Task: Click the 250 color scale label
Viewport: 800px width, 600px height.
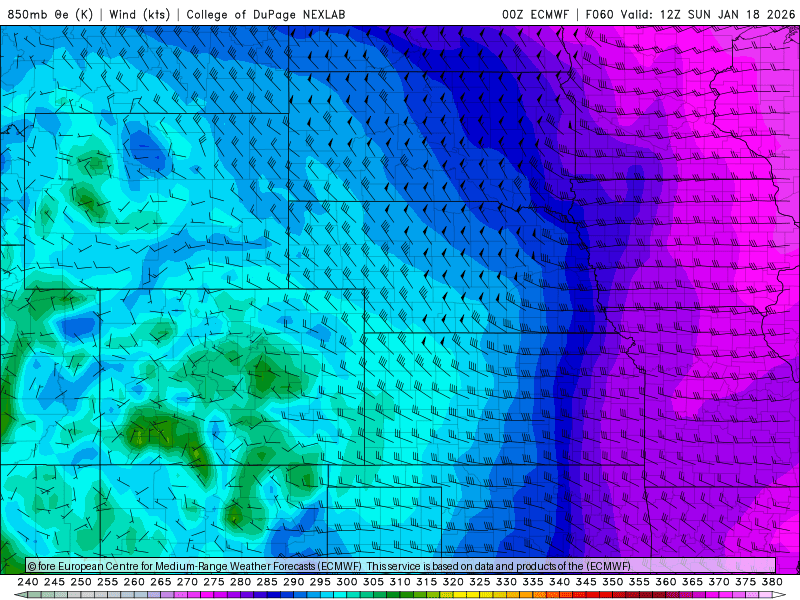Action: [81, 582]
